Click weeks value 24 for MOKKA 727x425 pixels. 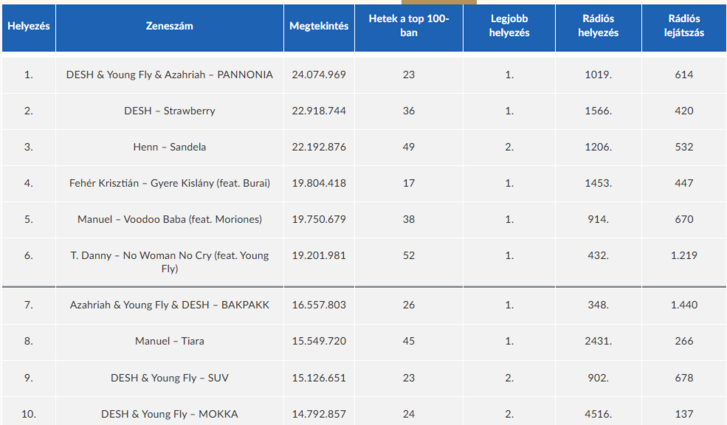tap(408, 414)
